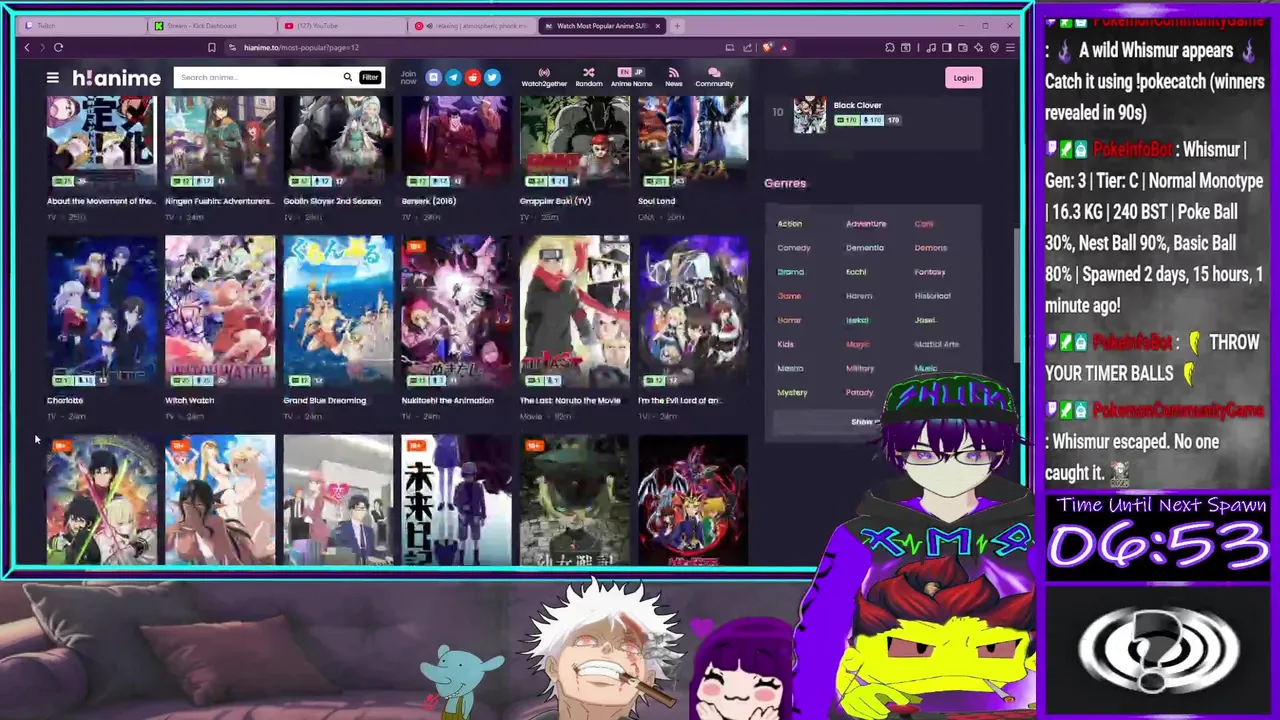Screen dimensions: 1280x720
Task: Open the Harem genre
Action: (859, 296)
